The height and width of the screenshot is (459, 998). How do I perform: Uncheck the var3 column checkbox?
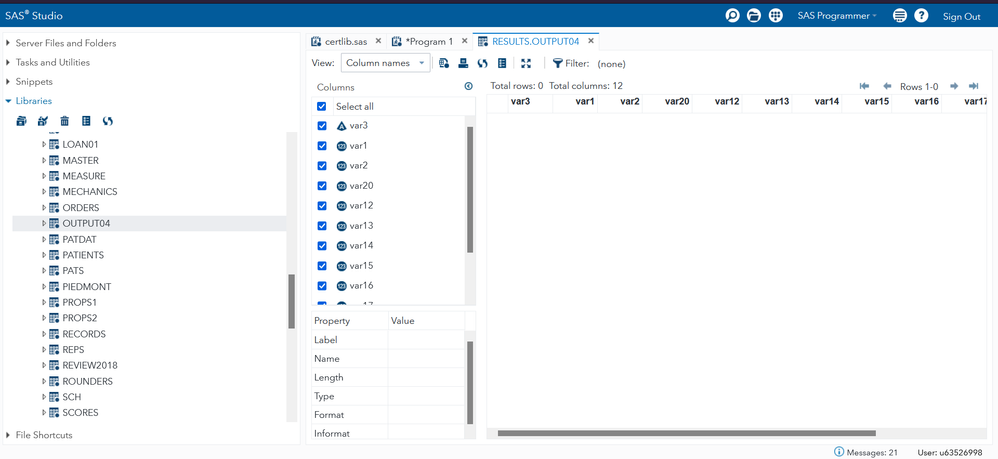322,126
